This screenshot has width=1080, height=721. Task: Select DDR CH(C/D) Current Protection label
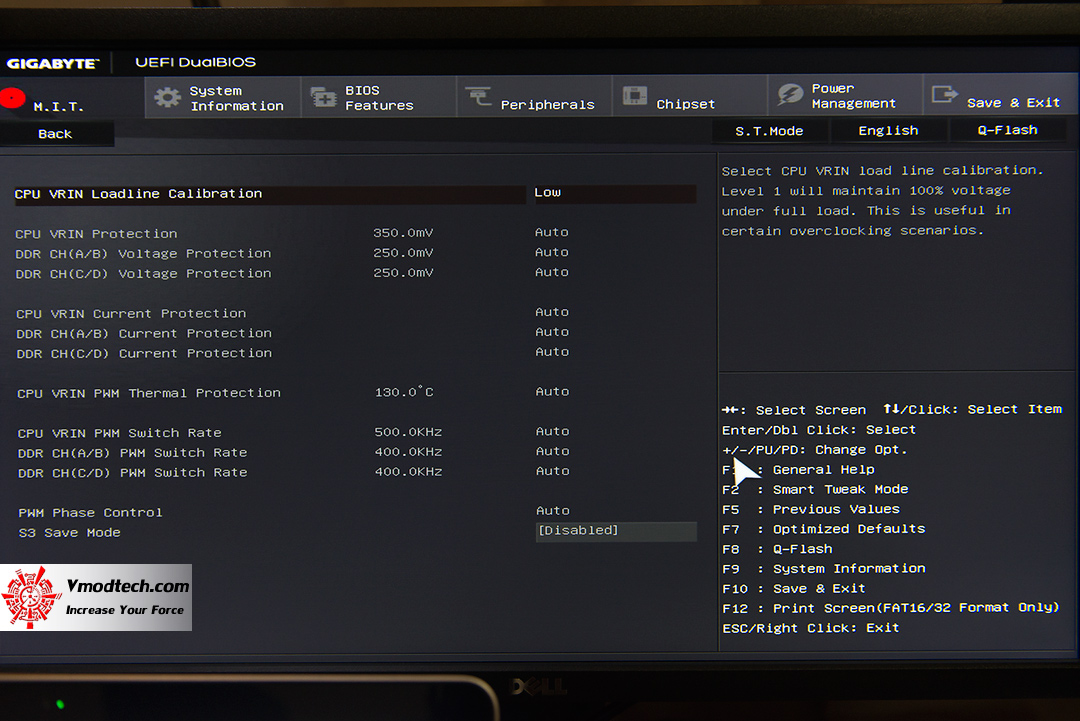(144, 354)
